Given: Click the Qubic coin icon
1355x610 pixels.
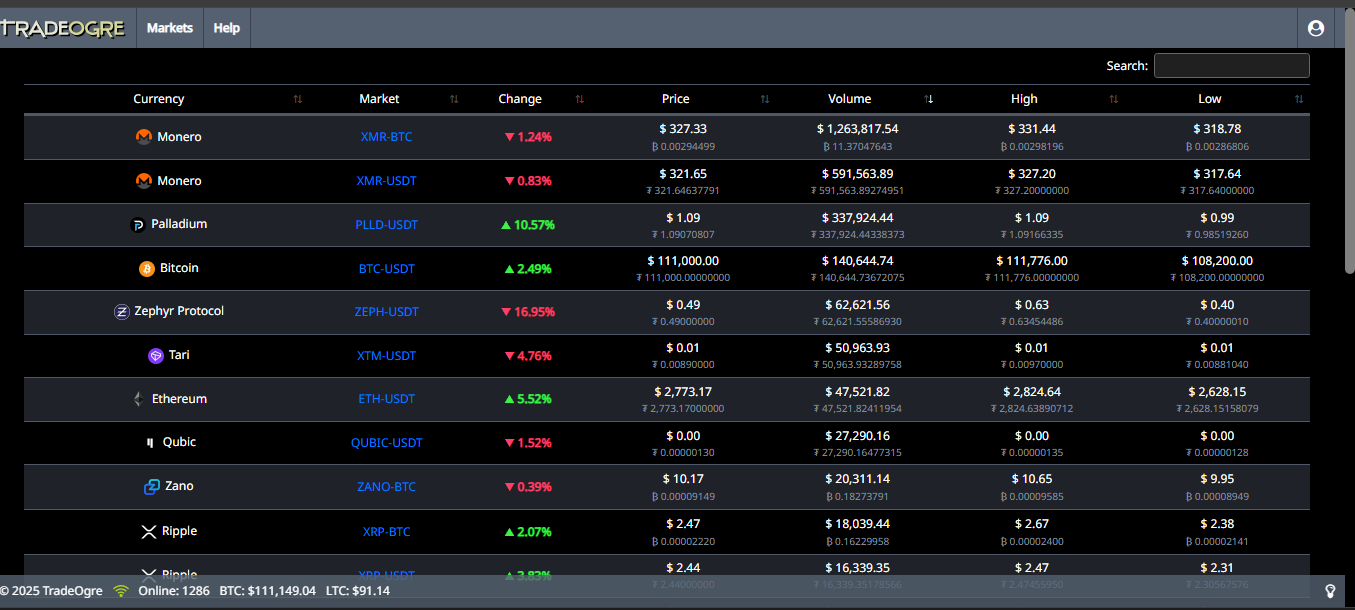Looking at the screenshot, I should pos(150,442).
